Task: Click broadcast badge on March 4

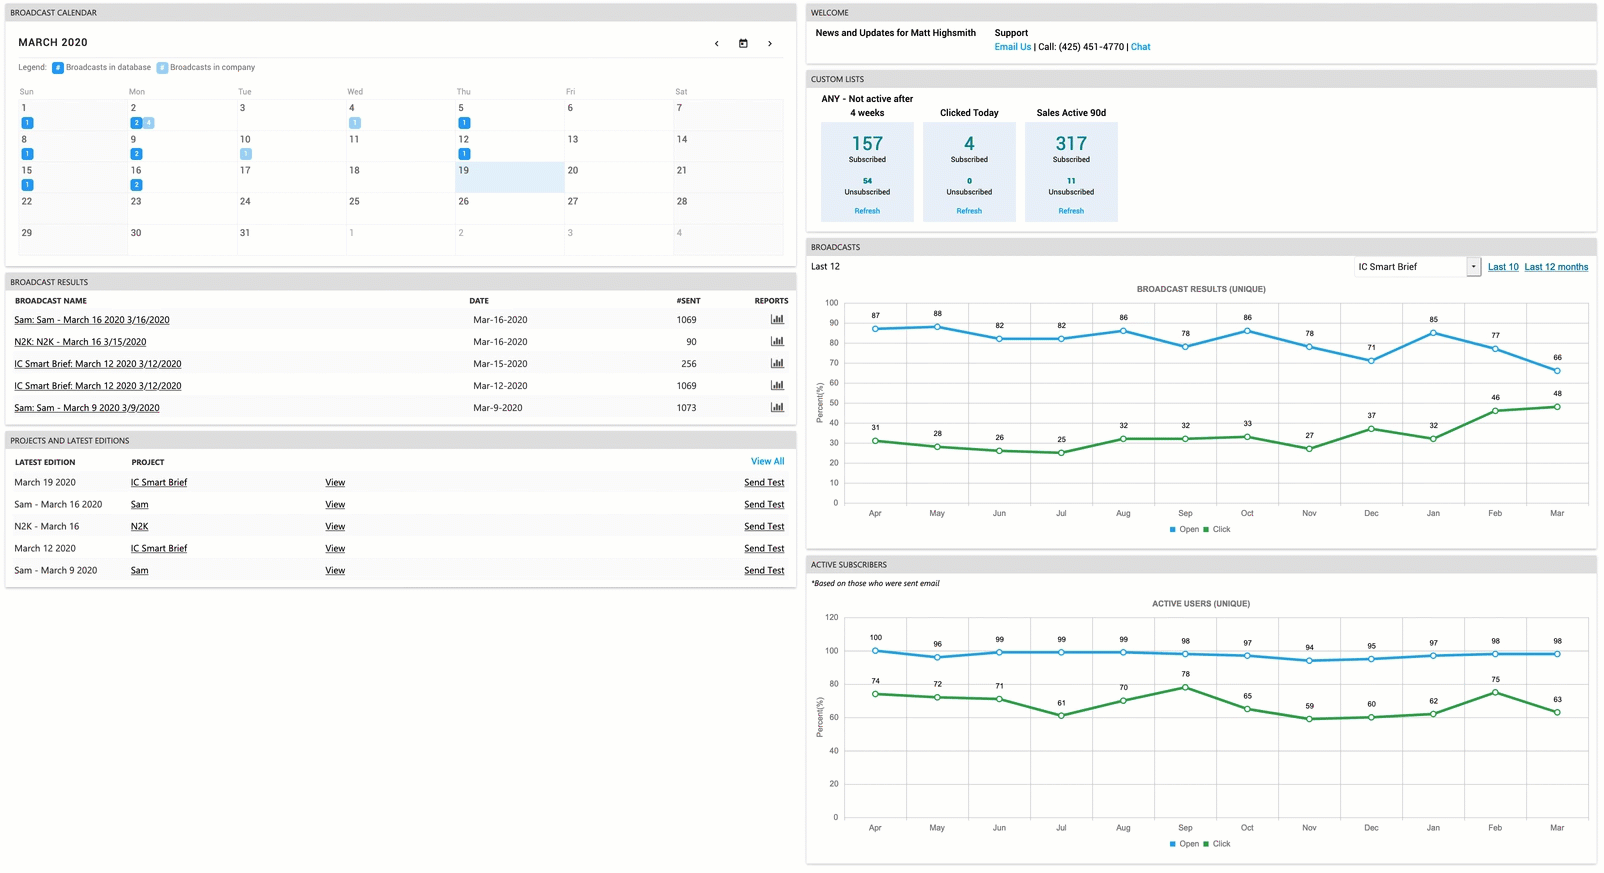Action: (x=354, y=123)
